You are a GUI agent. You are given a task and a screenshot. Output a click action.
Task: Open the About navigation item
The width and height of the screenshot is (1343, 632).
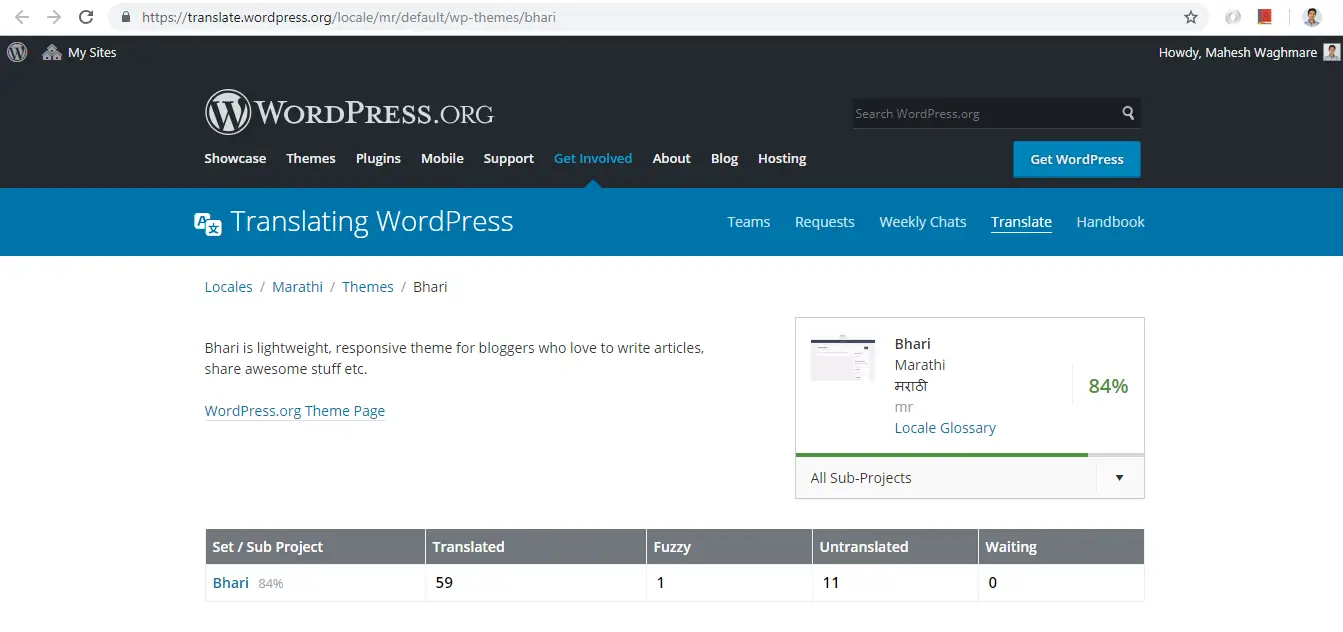[672, 158]
